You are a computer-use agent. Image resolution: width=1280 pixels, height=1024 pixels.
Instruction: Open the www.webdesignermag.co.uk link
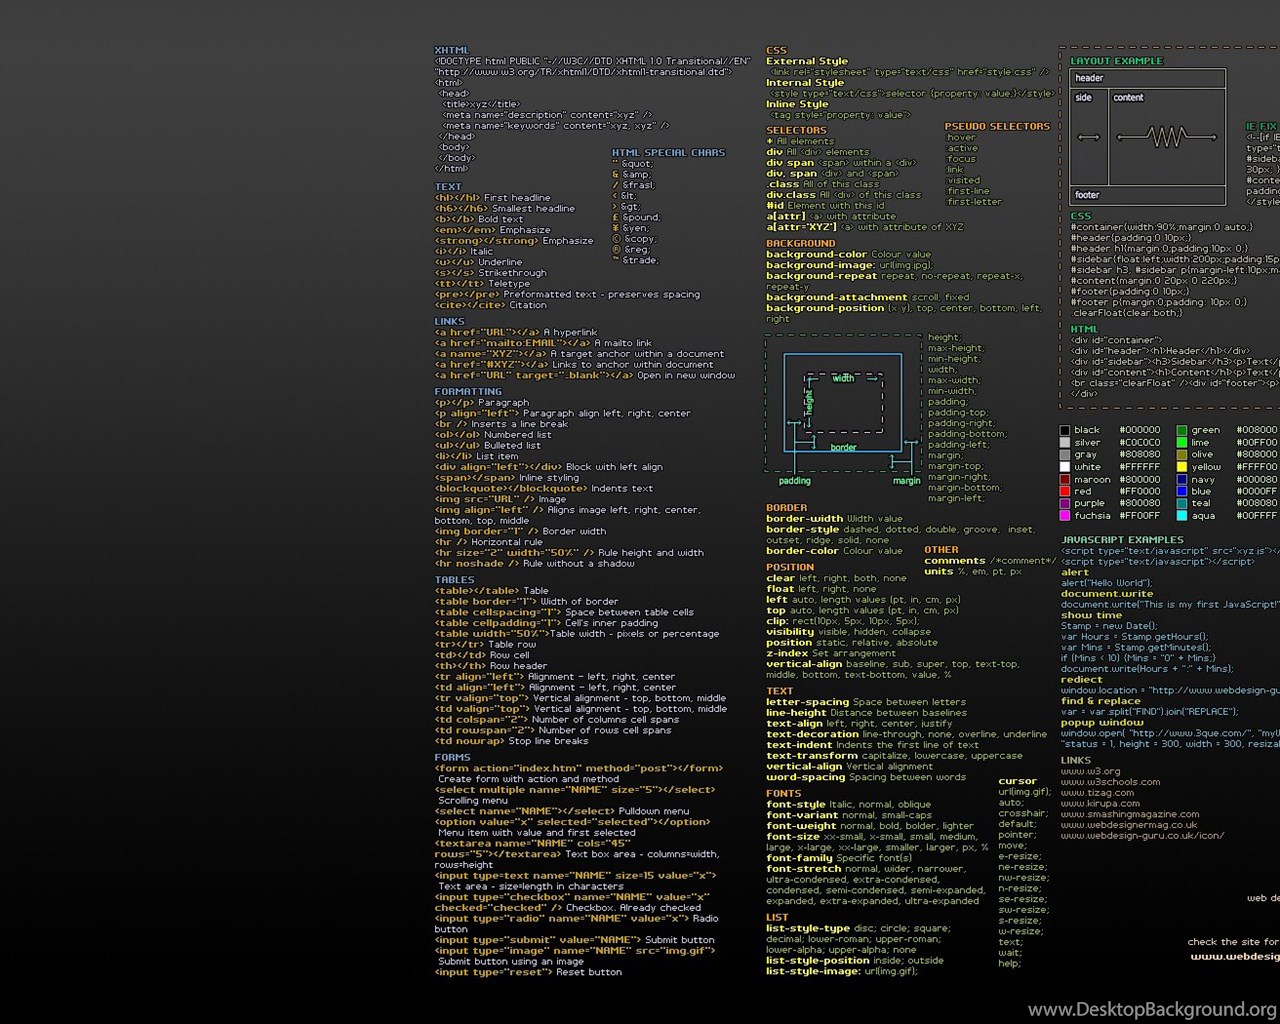point(1129,825)
